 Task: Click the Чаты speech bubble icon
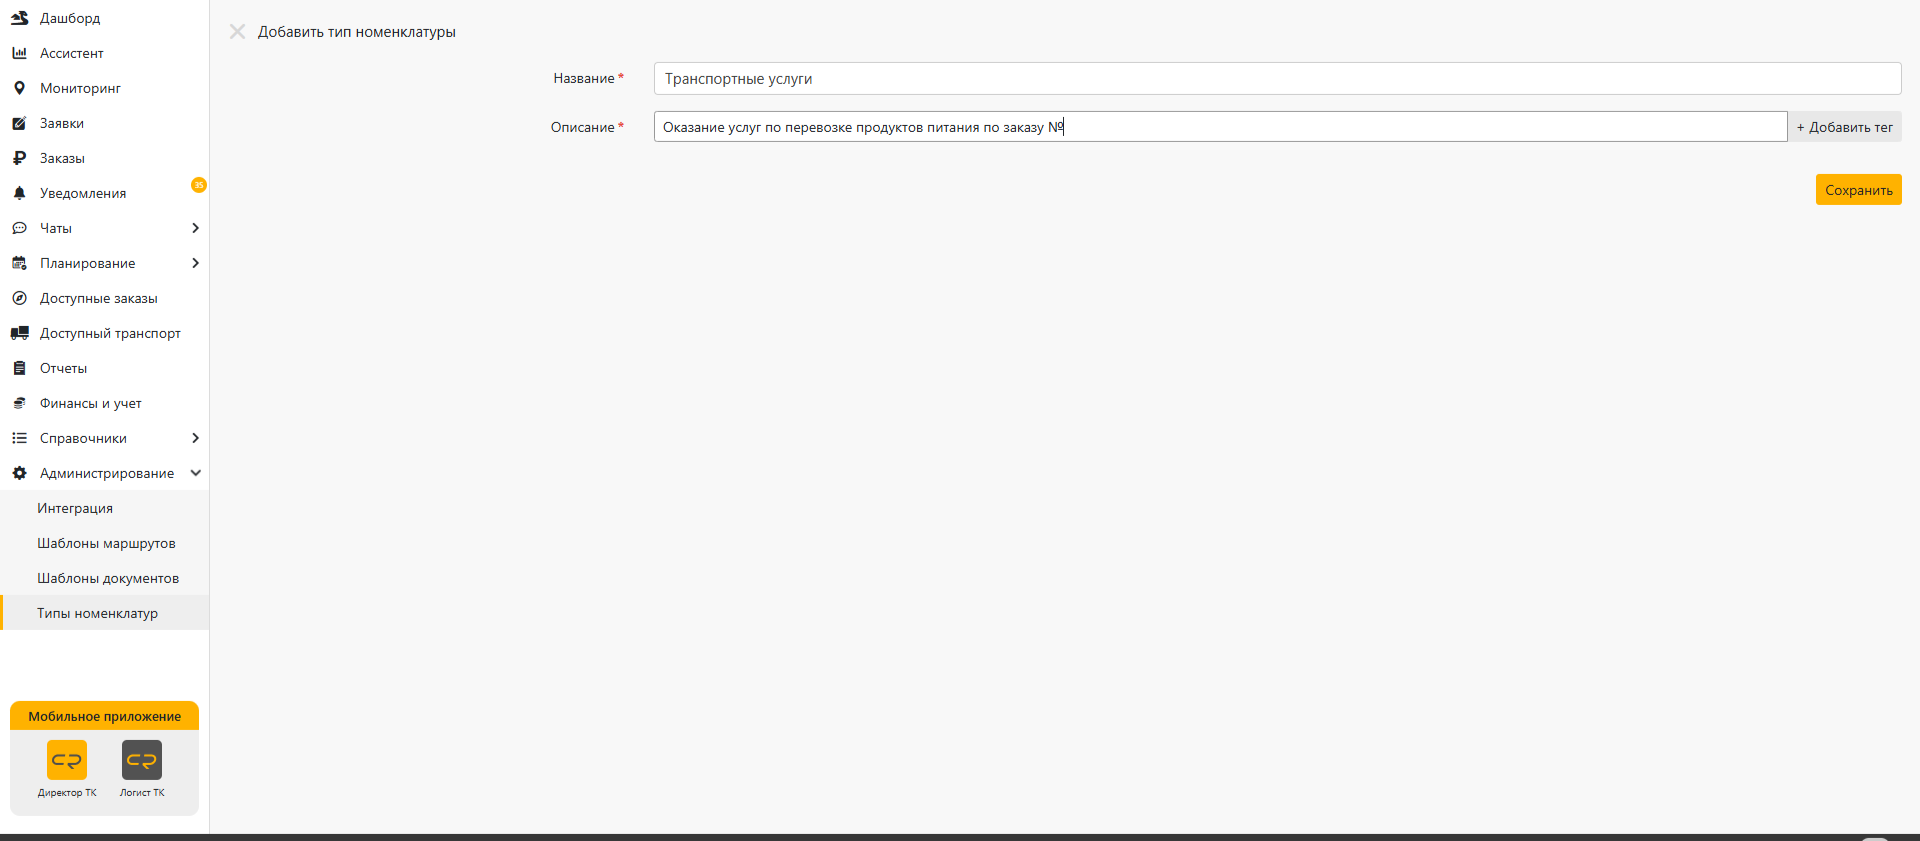click(x=19, y=228)
